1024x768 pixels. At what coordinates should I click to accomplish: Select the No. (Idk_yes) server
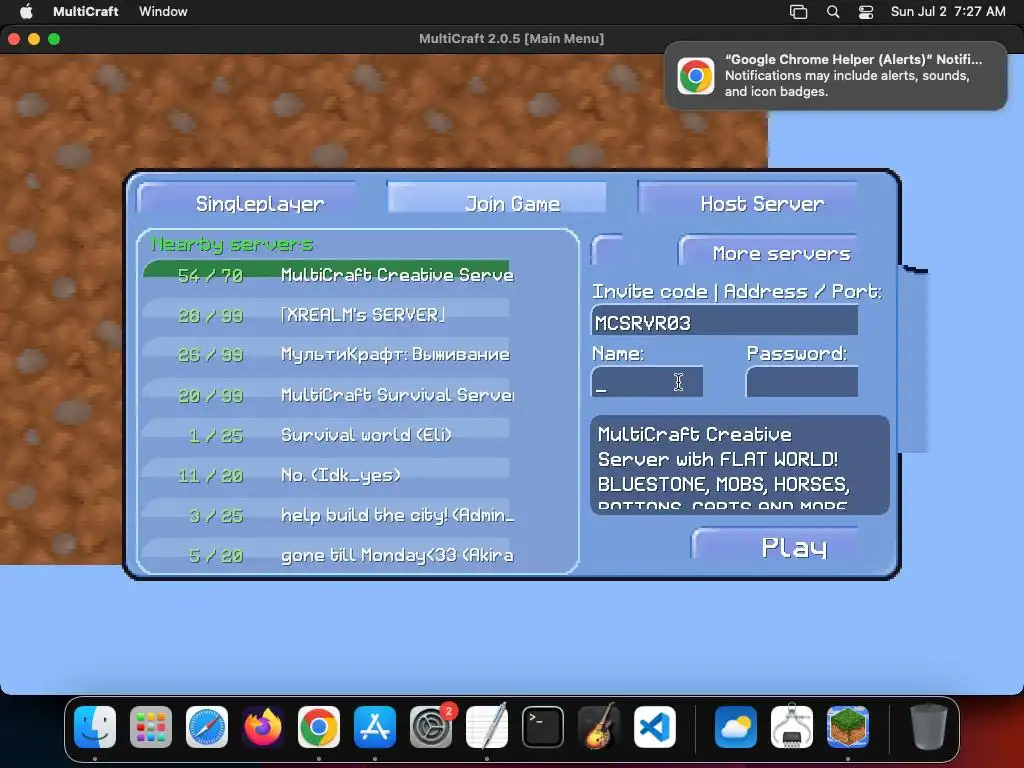pyautogui.click(x=328, y=475)
